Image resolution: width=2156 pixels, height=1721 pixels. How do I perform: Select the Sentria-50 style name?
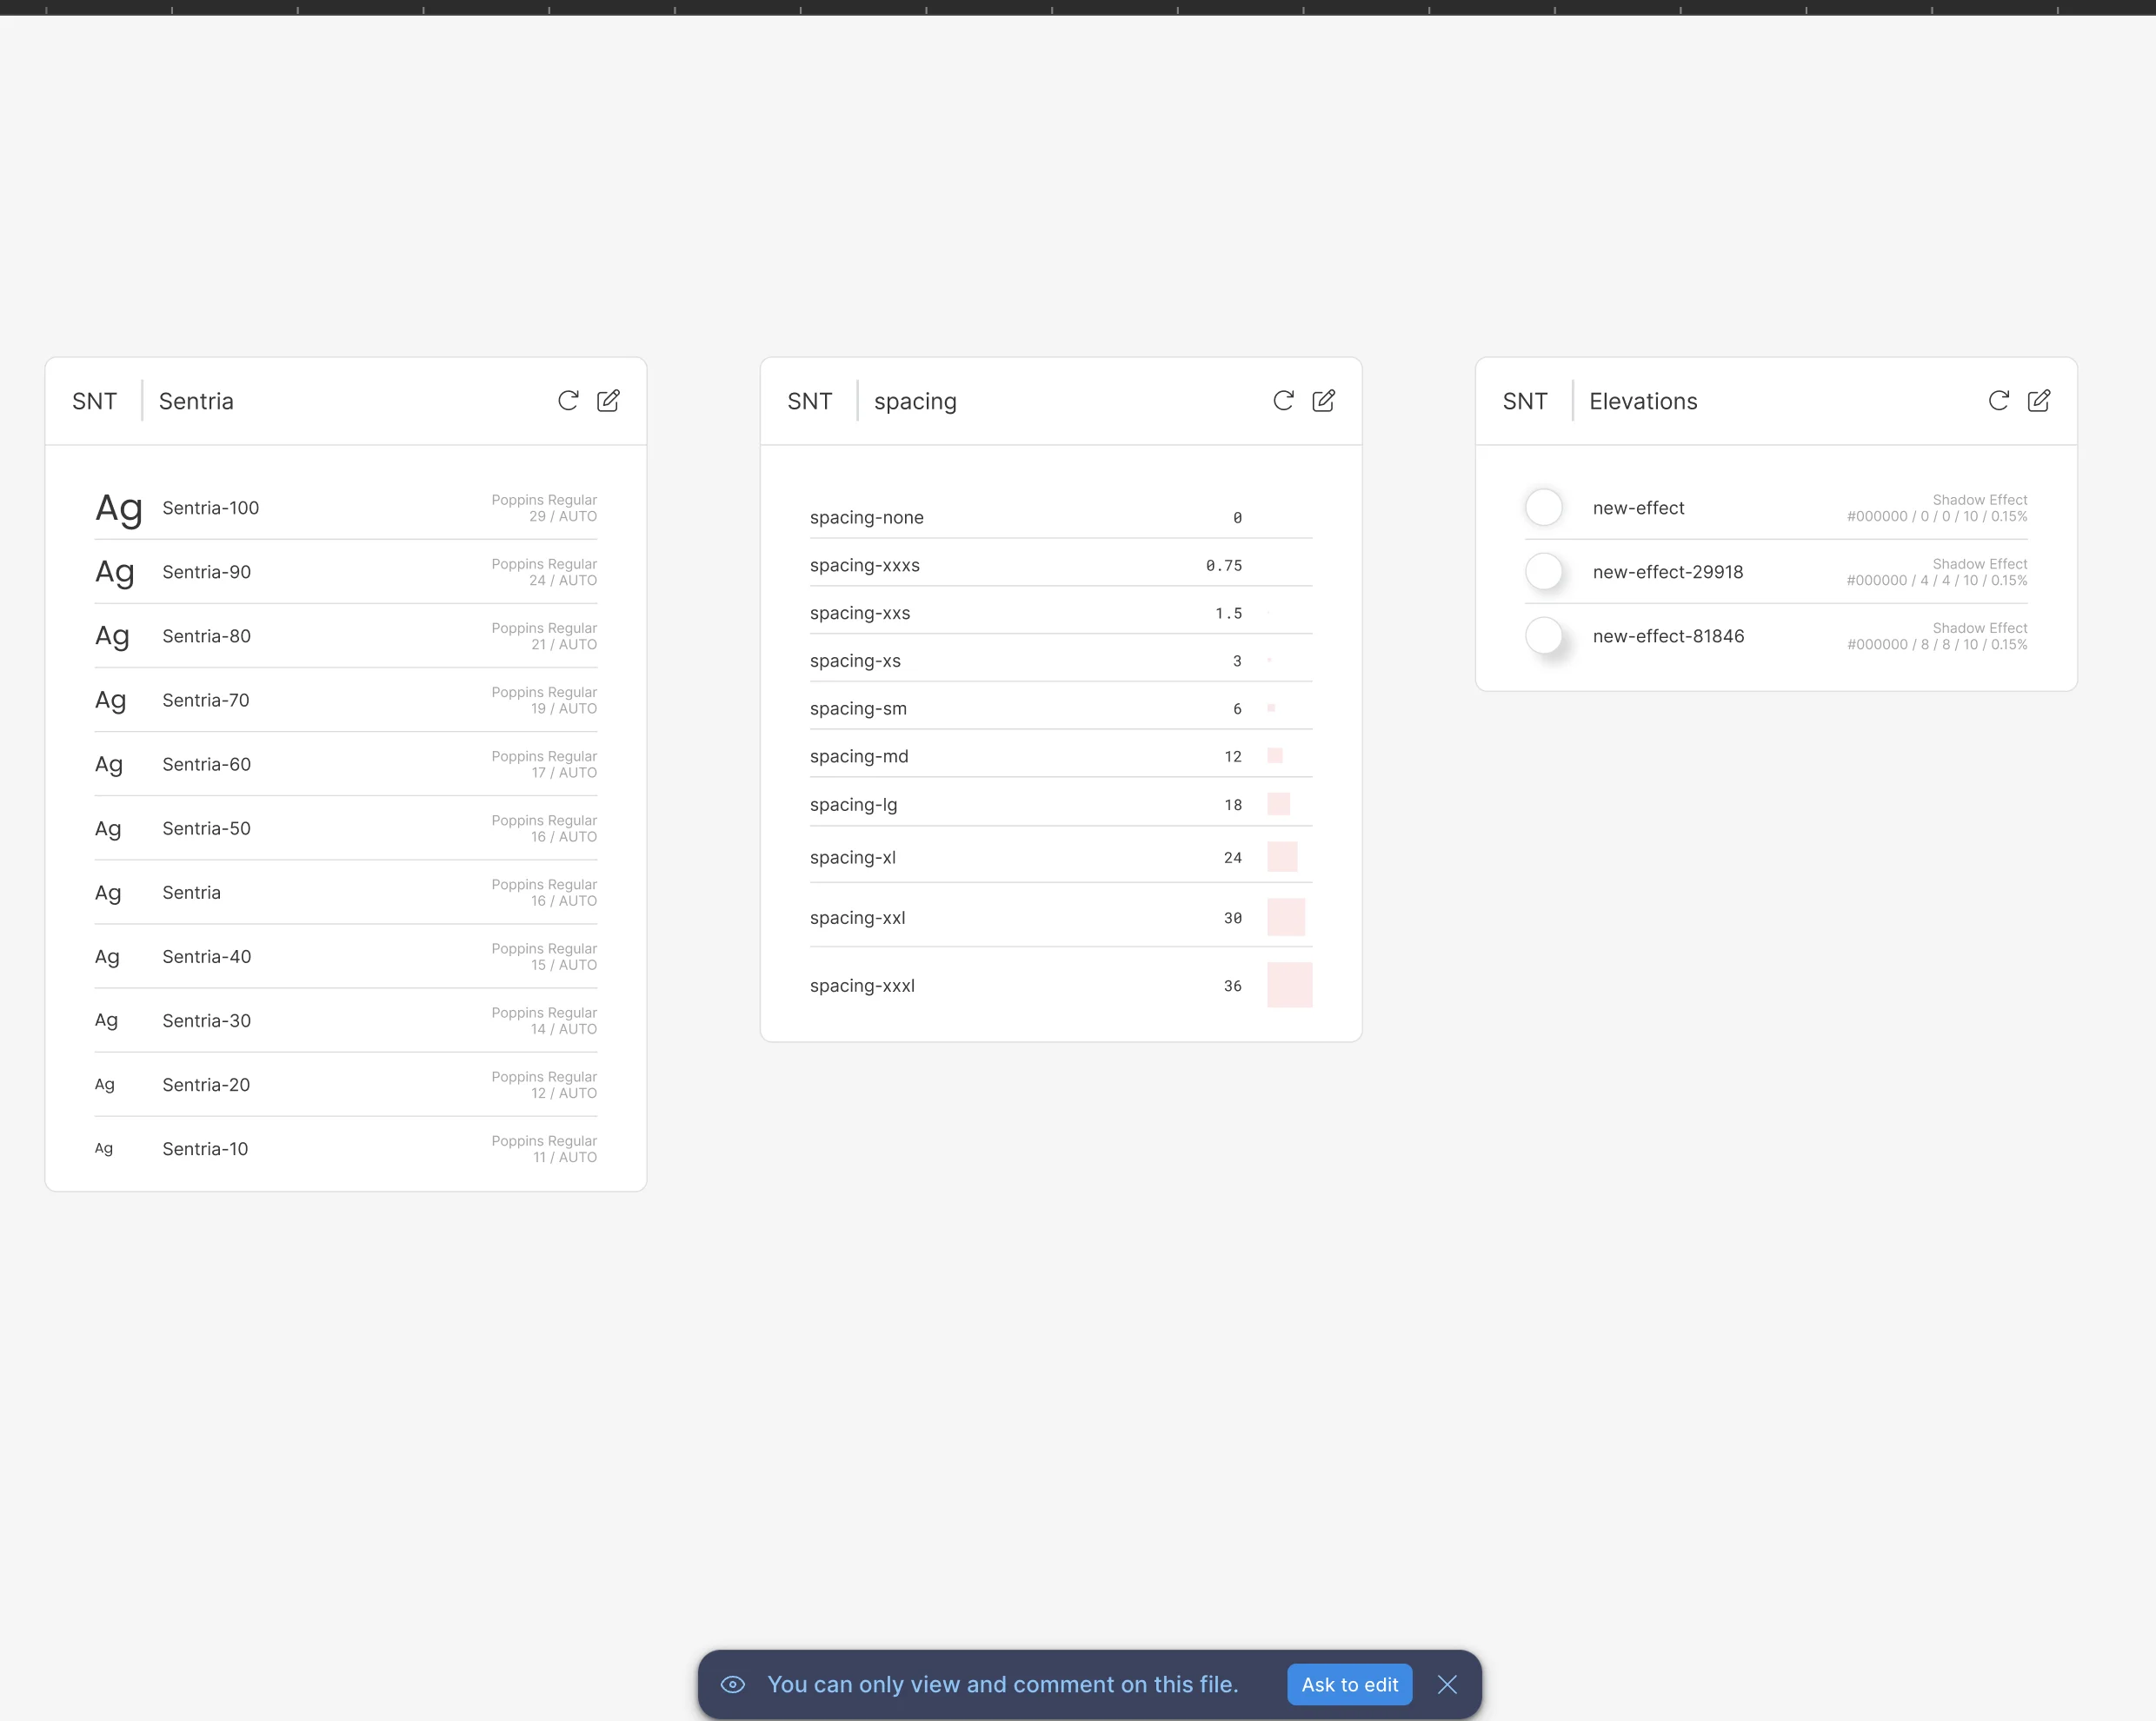207,828
